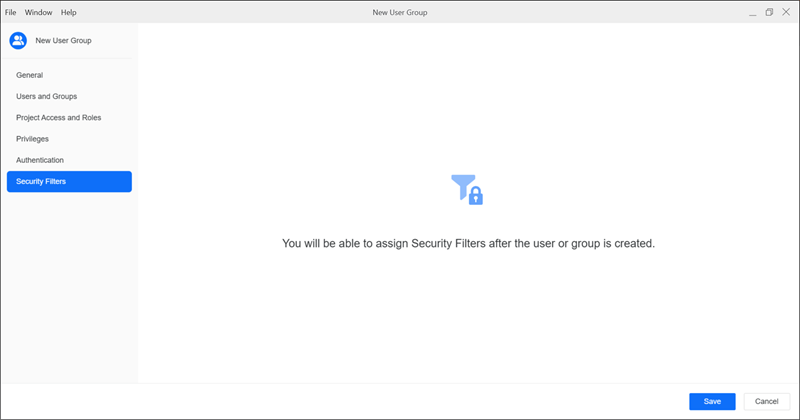Click the centered title bar text
The width and height of the screenshot is (800, 420).
(x=400, y=12)
